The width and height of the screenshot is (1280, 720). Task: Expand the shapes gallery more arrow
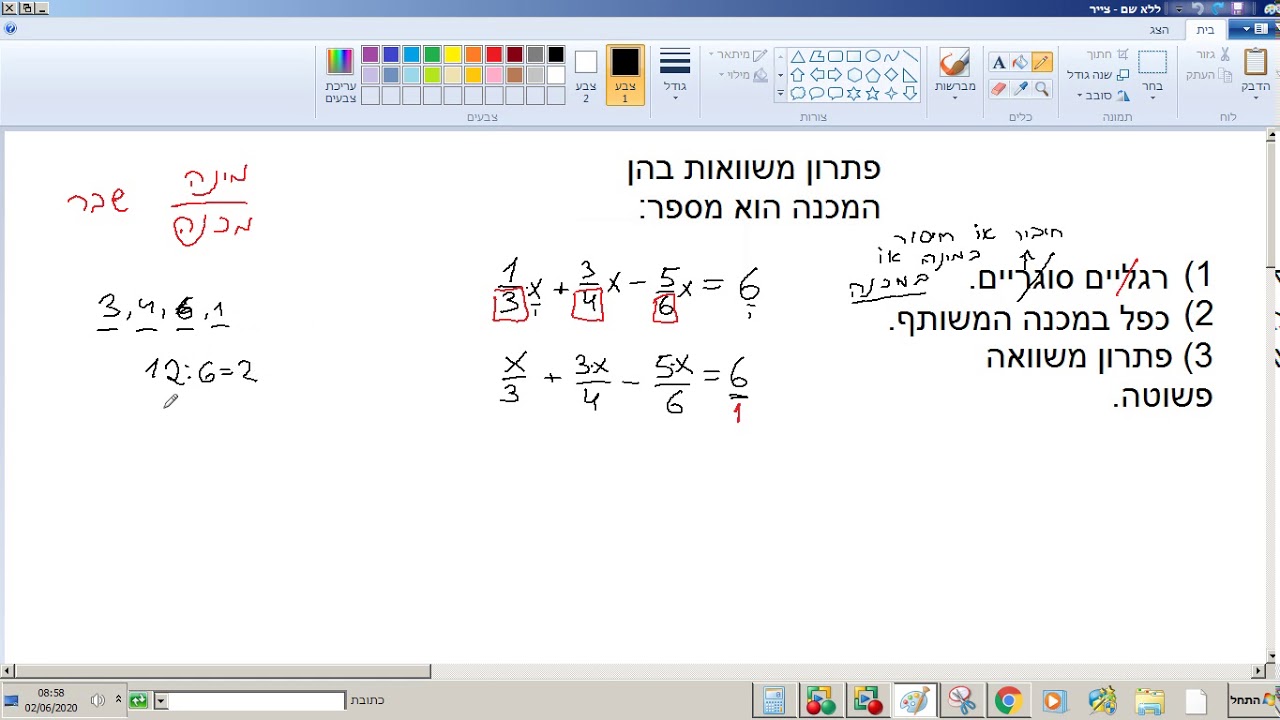tap(780, 93)
